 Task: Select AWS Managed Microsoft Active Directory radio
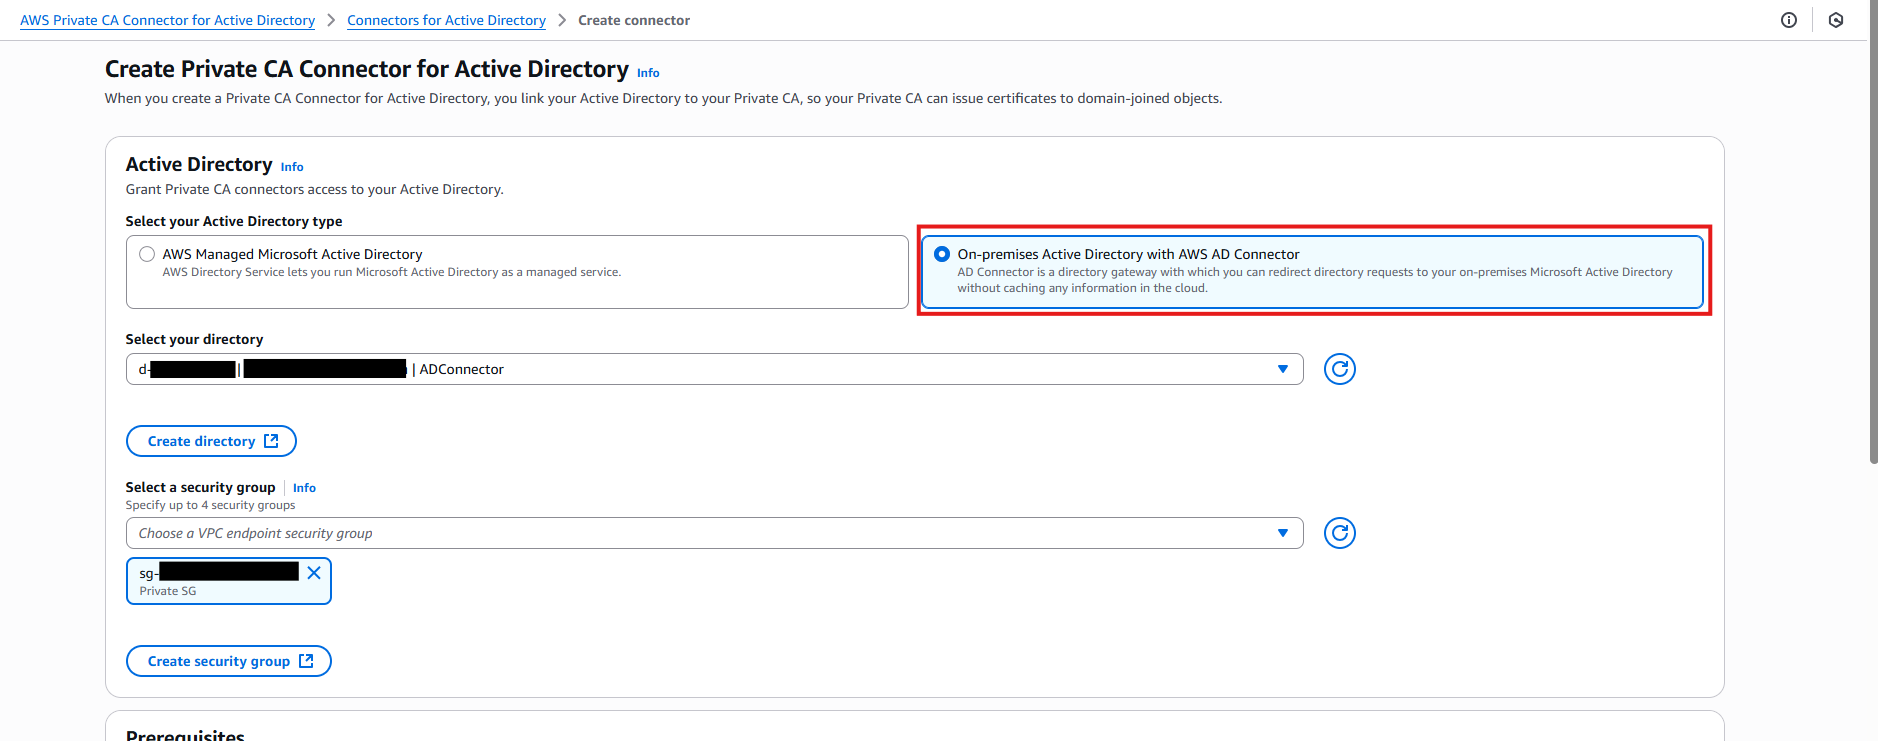[147, 254]
